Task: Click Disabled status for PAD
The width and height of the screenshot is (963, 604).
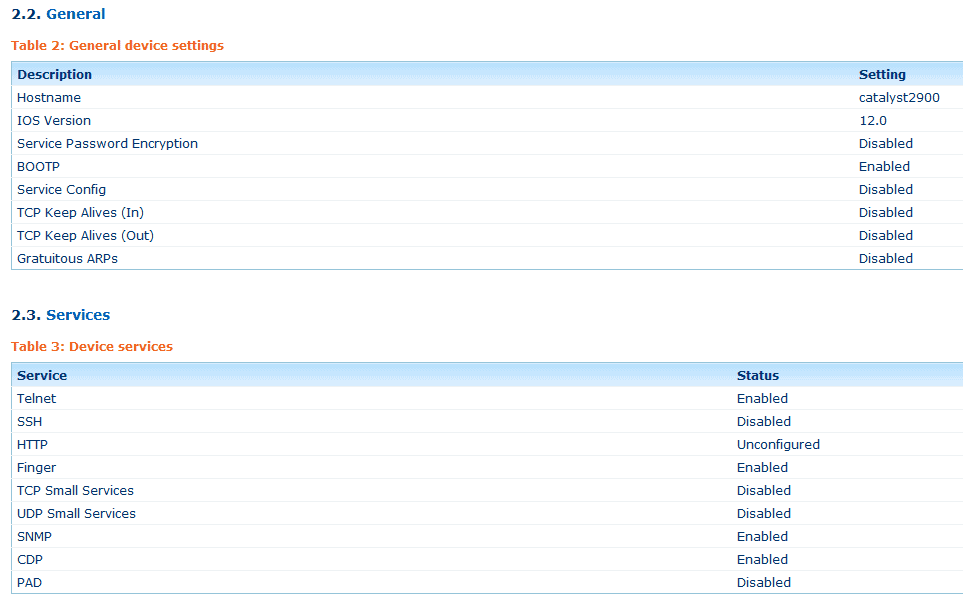Action: pyautogui.click(x=764, y=582)
